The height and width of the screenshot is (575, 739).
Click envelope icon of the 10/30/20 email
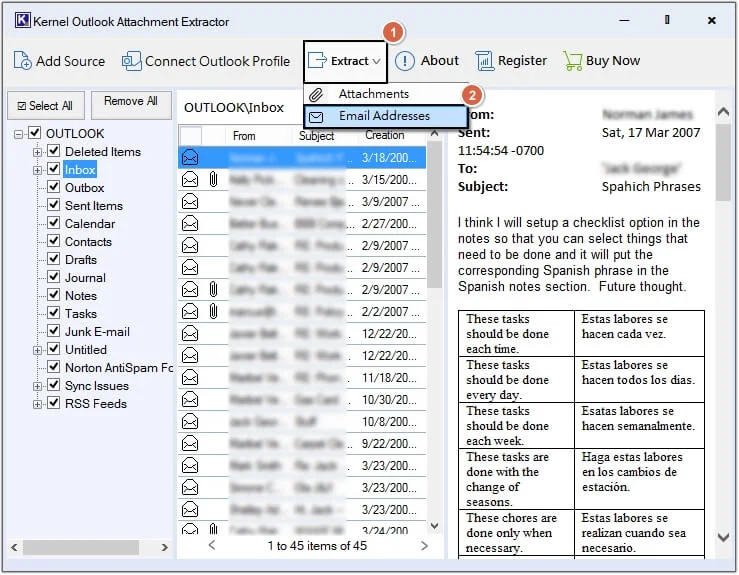click(190, 400)
